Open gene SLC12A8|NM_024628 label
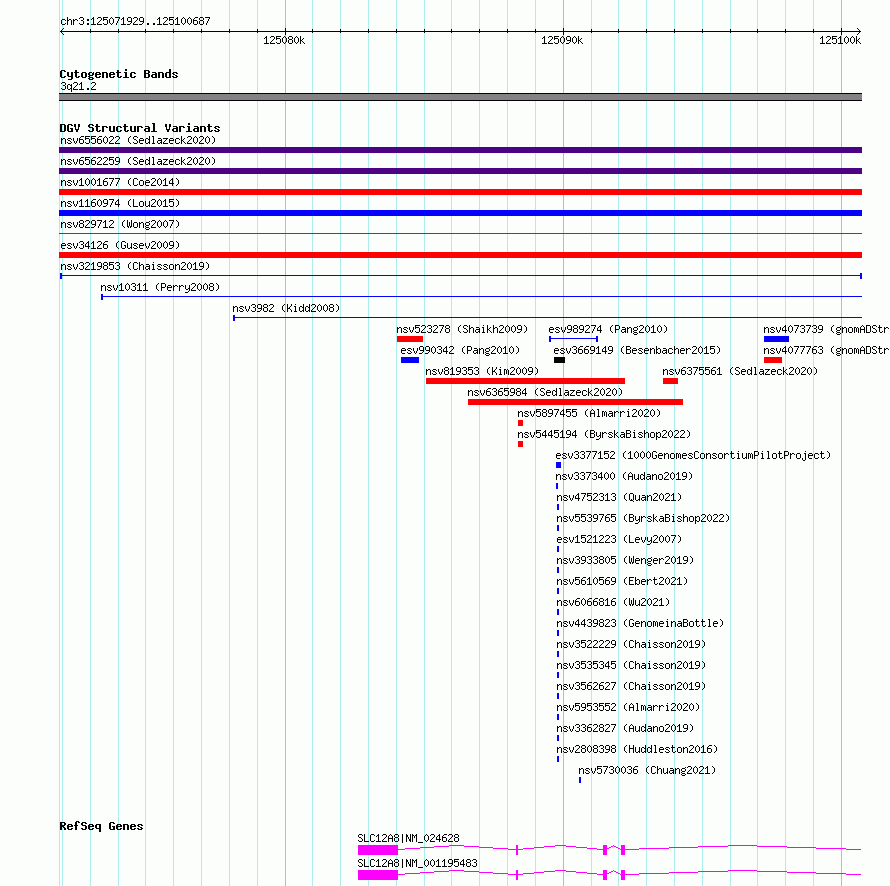 (x=408, y=838)
